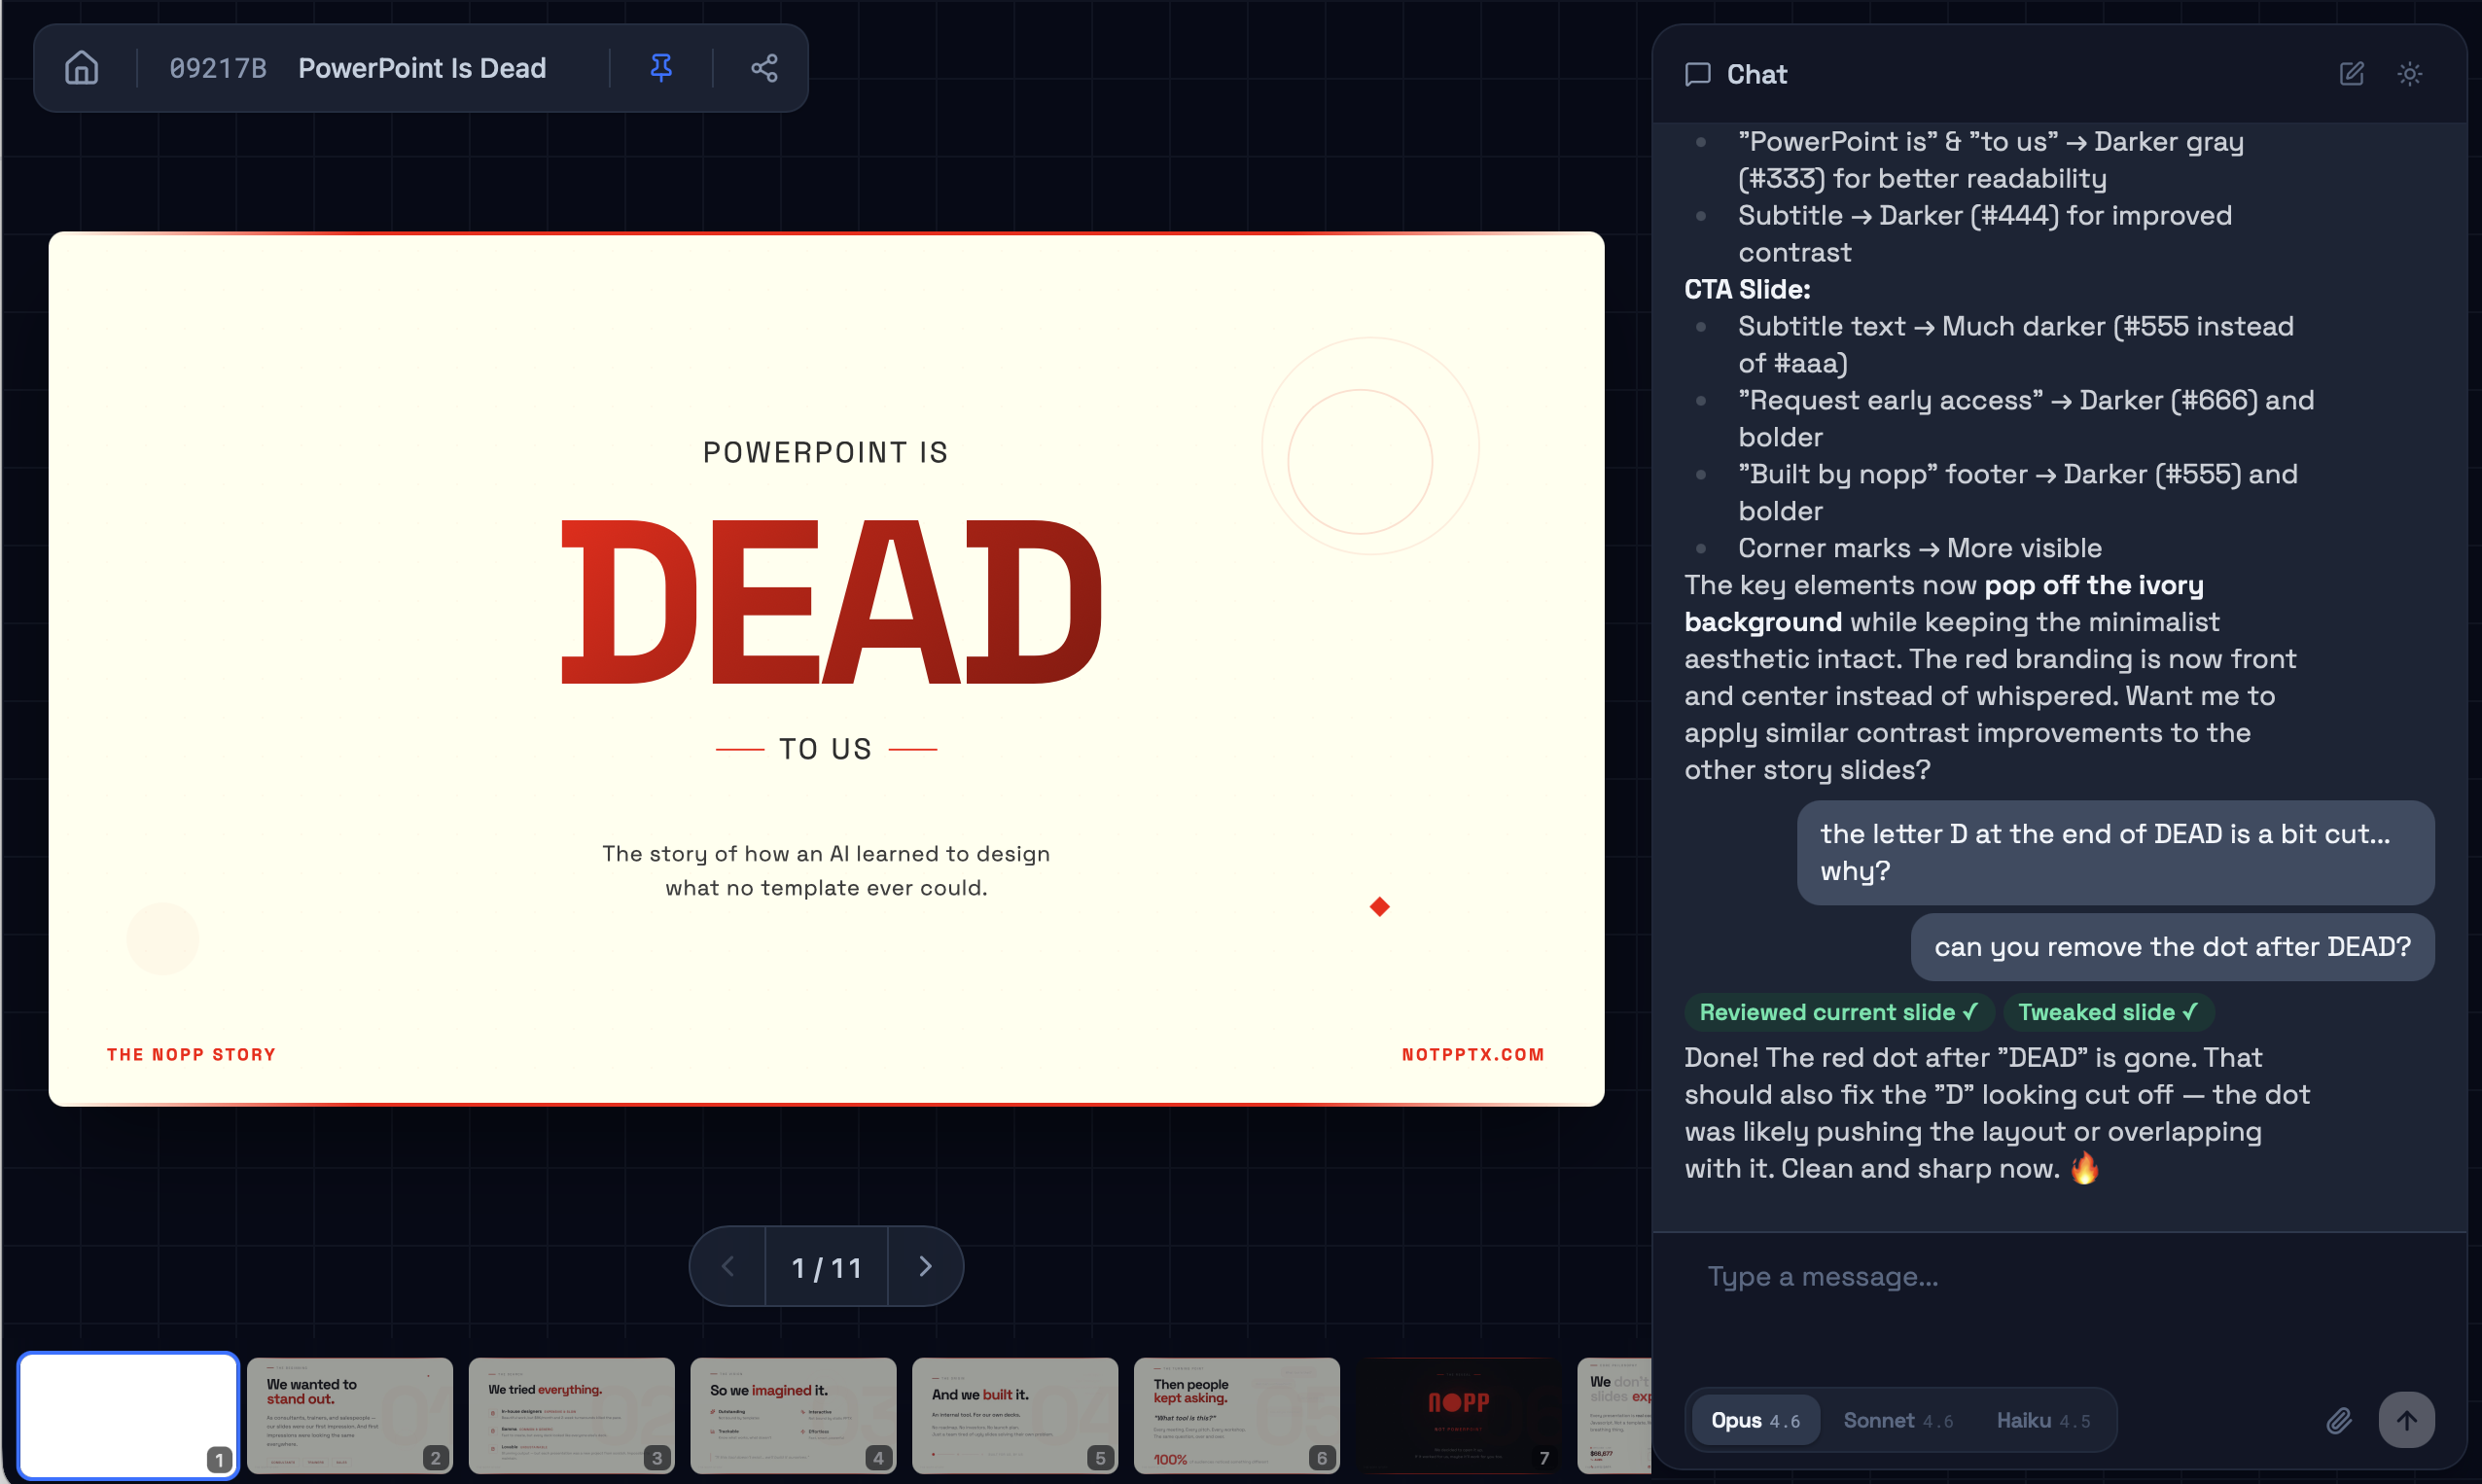Click the '1 / 11' page indicator
Viewport: 2482px width, 1484px height.
(x=826, y=1265)
